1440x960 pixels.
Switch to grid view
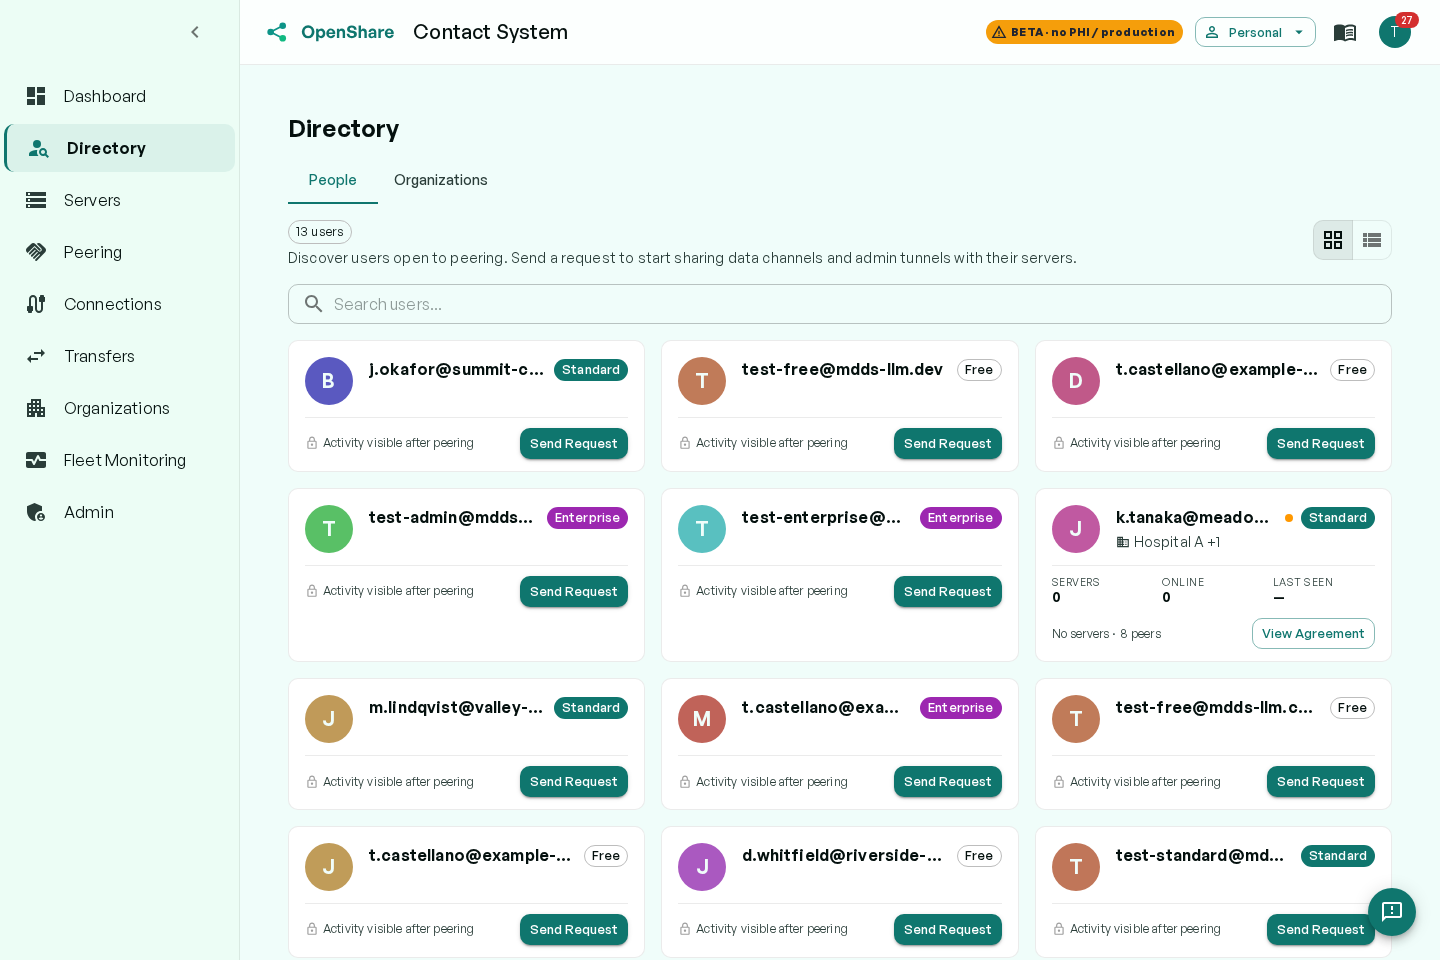[1333, 240]
